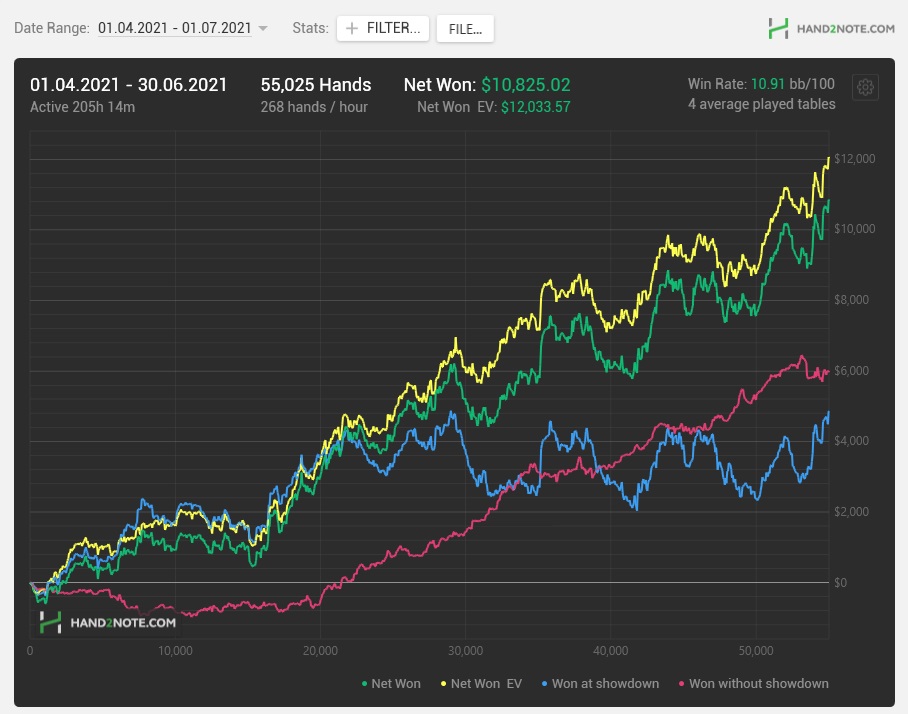Image resolution: width=908 pixels, height=714 pixels.
Task: Click the $4,000 y-axis label
Action: (851, 441)
